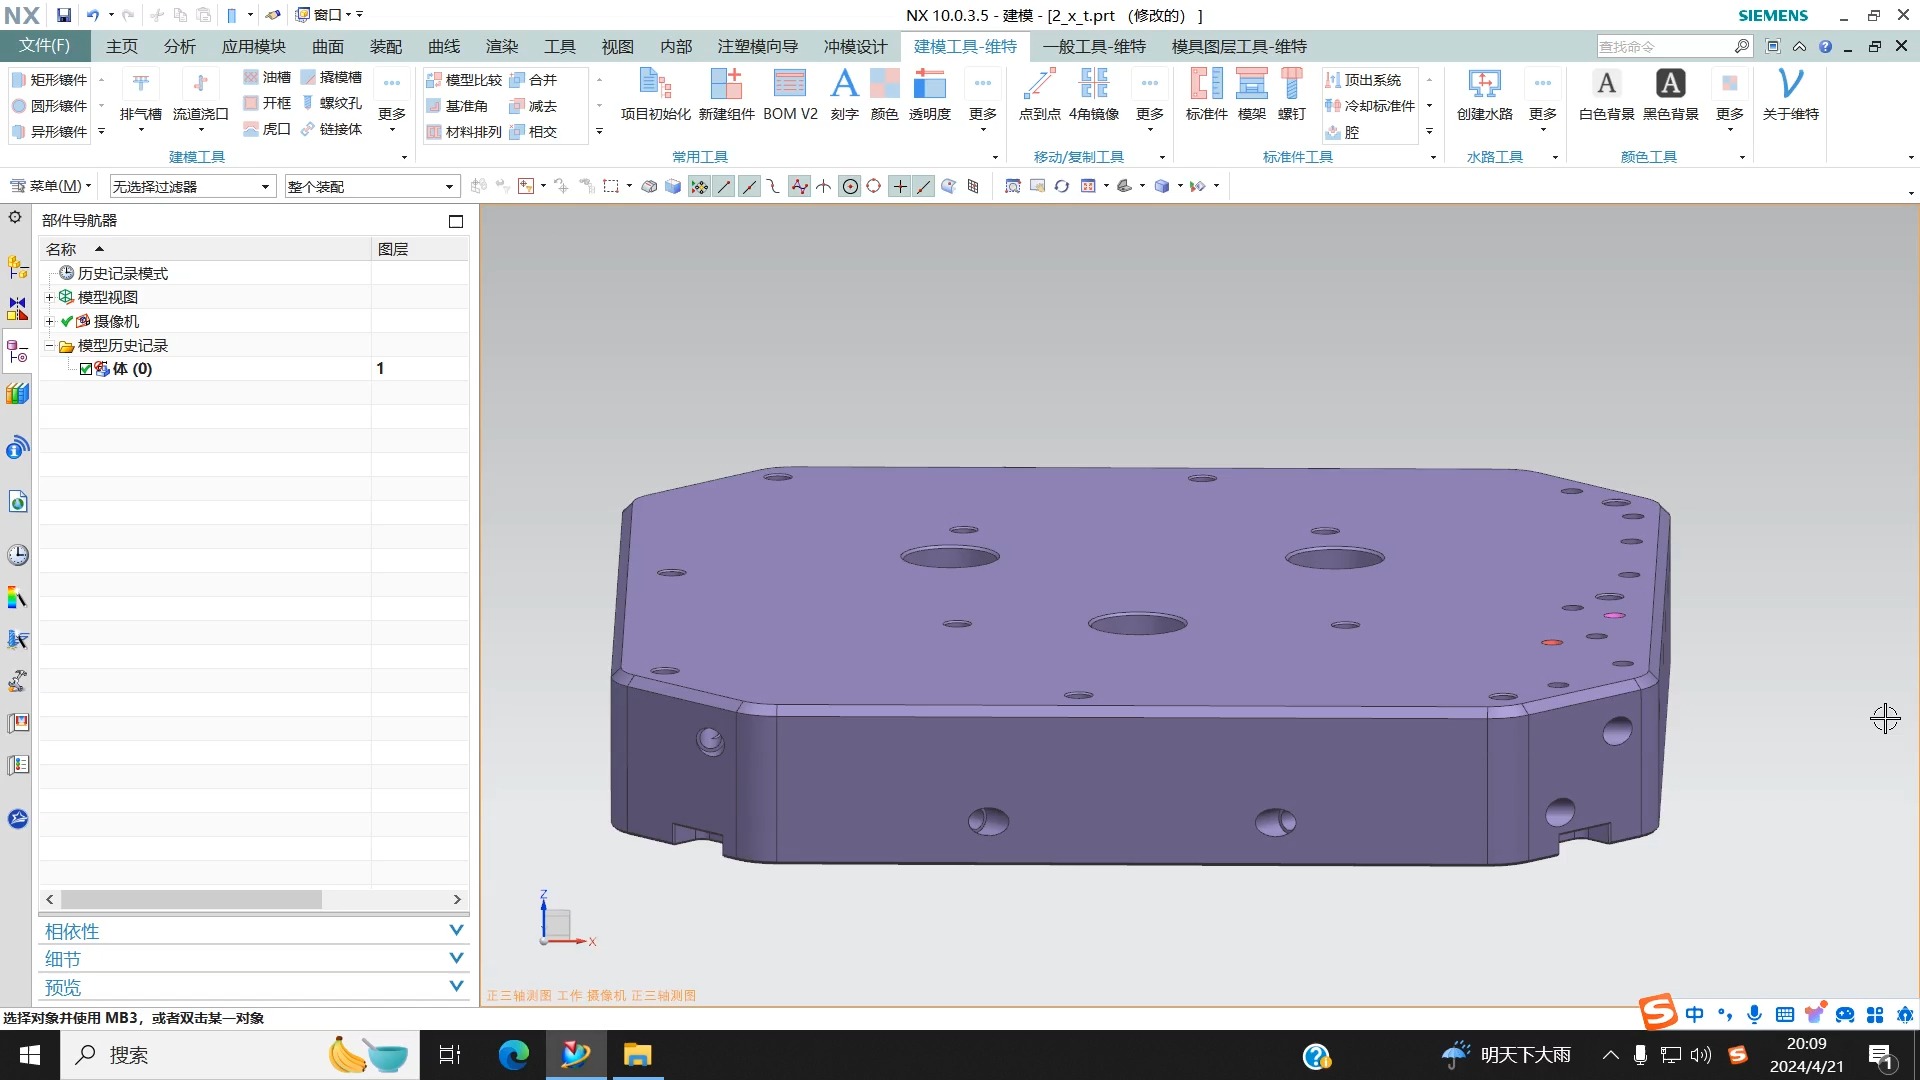1920x1080 pixels.
Task: Maximize the 部件导航器 panel toggle
Action: [456, 221]
